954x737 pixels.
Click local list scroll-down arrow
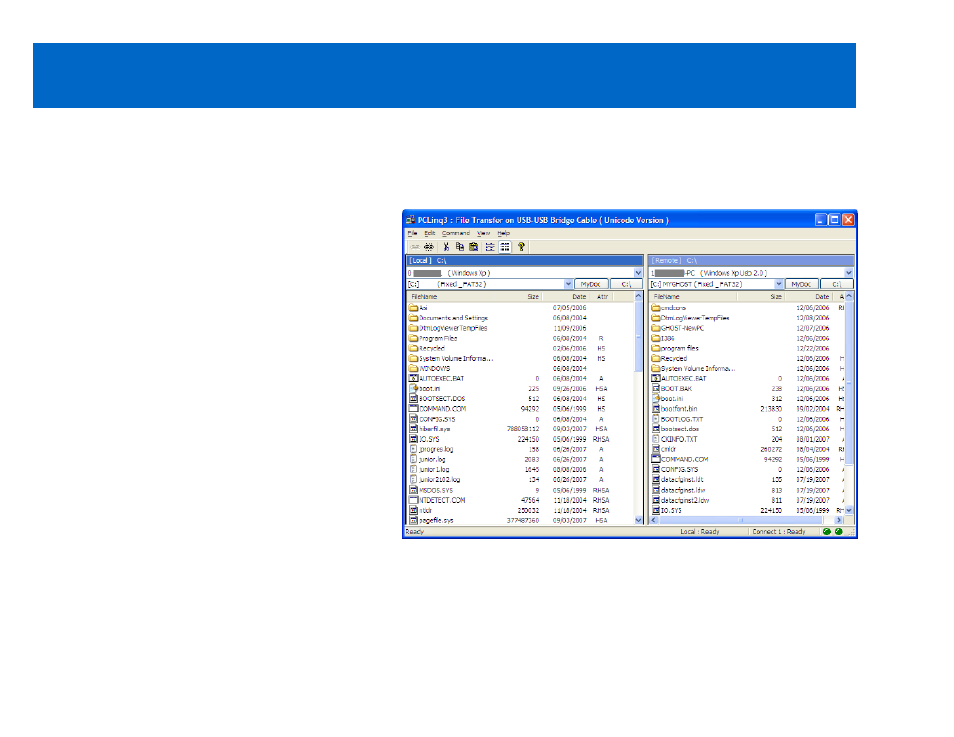[x=638, y=520]
